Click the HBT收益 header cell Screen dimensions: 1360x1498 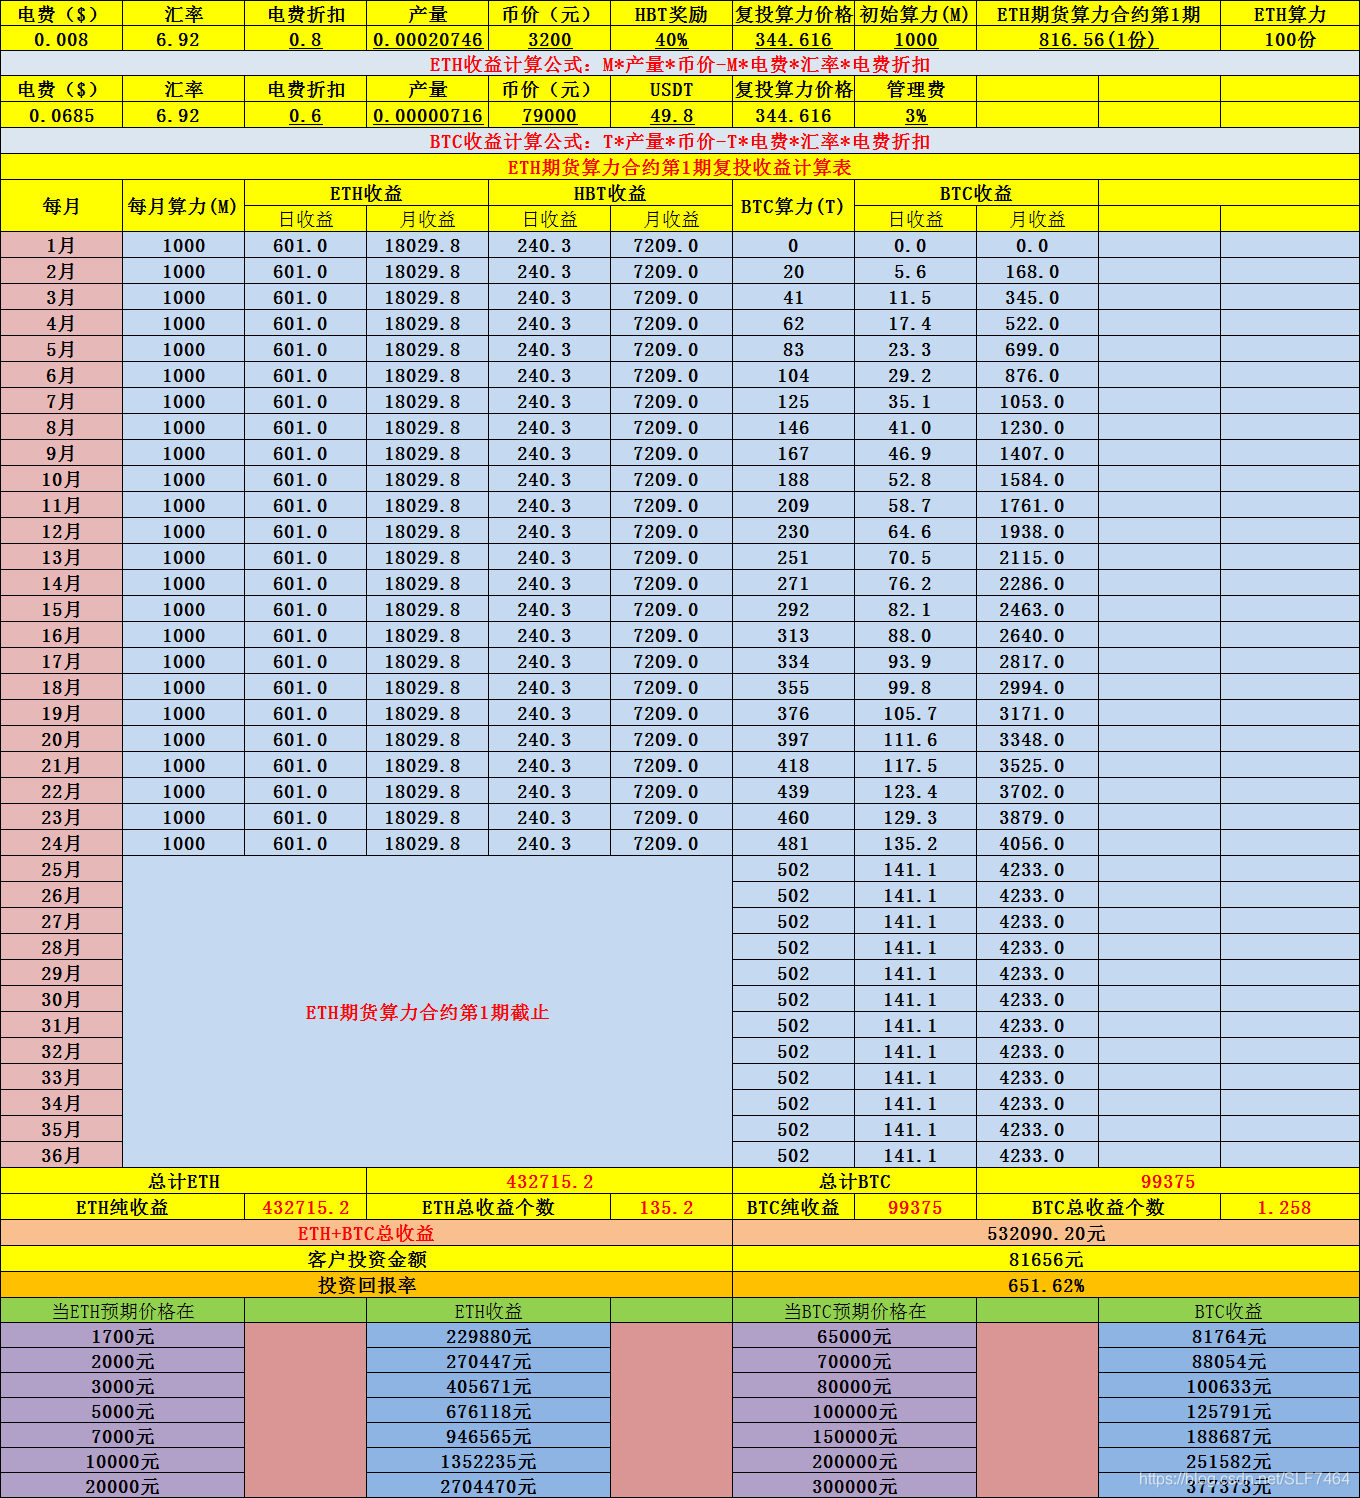(x=610, y=193)
